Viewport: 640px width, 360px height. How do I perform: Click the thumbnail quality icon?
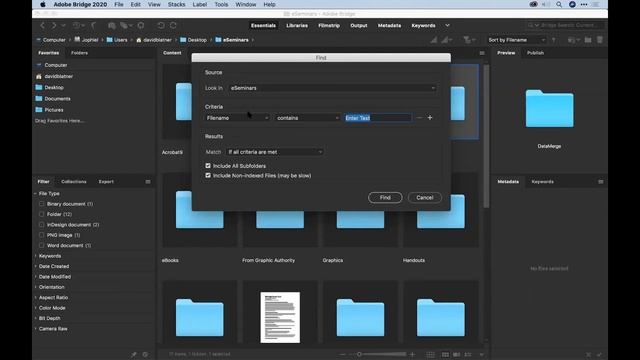[434, 40]
